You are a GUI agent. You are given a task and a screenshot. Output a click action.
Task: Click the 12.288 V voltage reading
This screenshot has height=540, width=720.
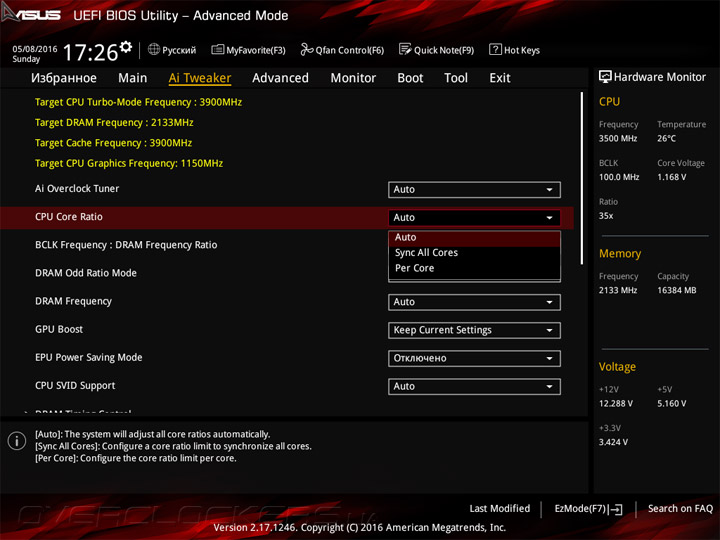coord(616,403)
